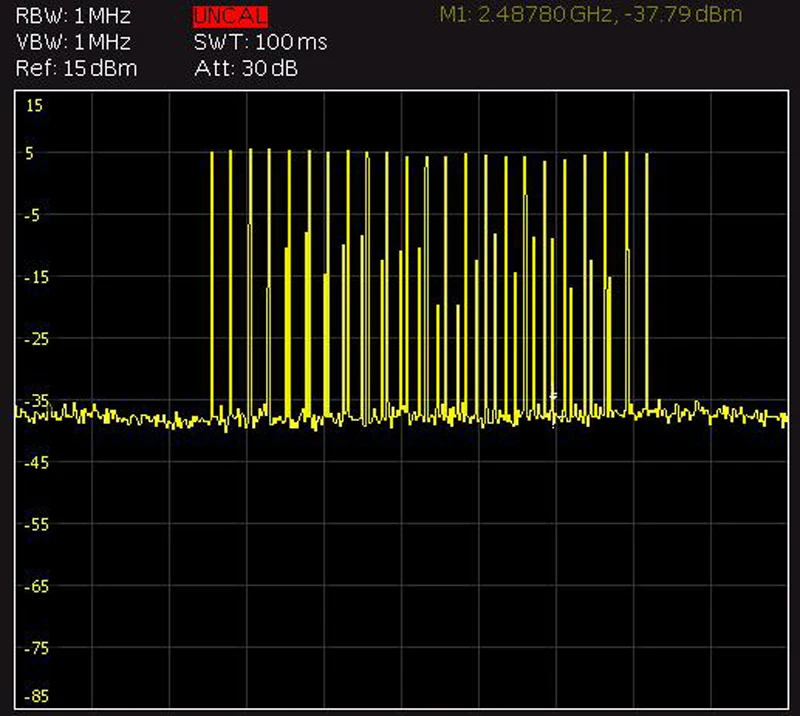800x716 pixels.
Task: Click the -25 axis label
Action: pos(36,339)
